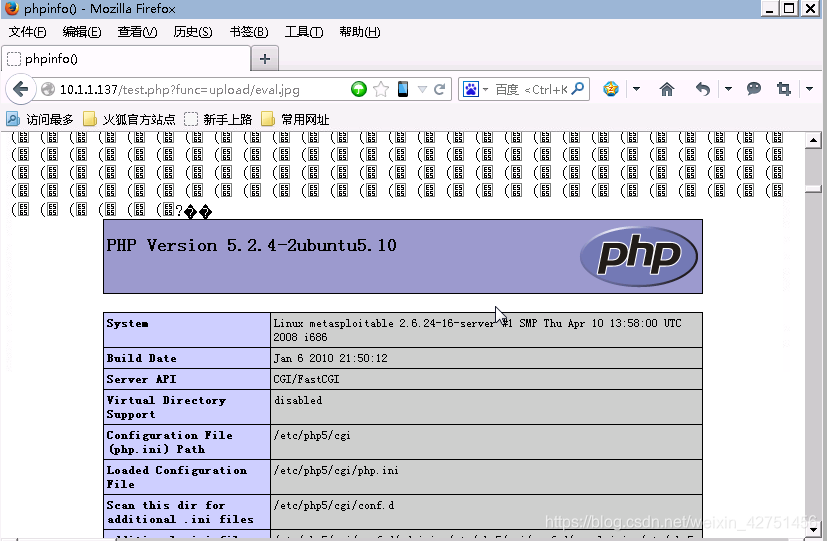Image resolution: width=827 pixels, height=541 pixels.
Task: Click the star badge toolbar icon
Action: (x=611, y=89)
